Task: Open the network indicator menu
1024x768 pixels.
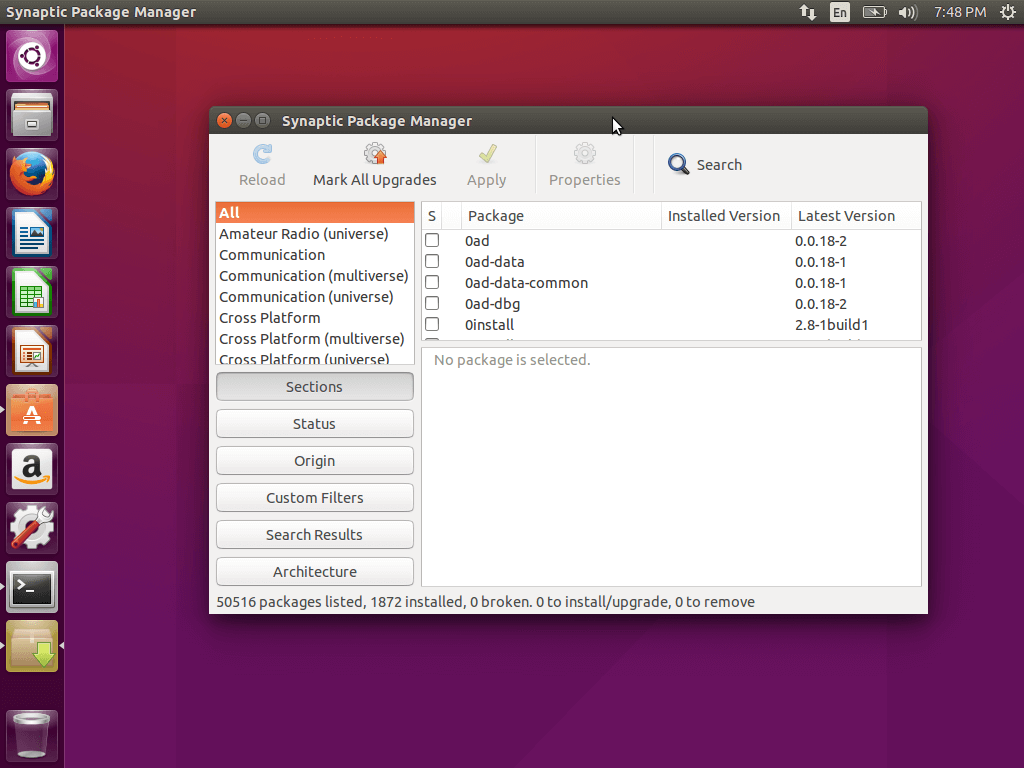Action: (807, 12)
